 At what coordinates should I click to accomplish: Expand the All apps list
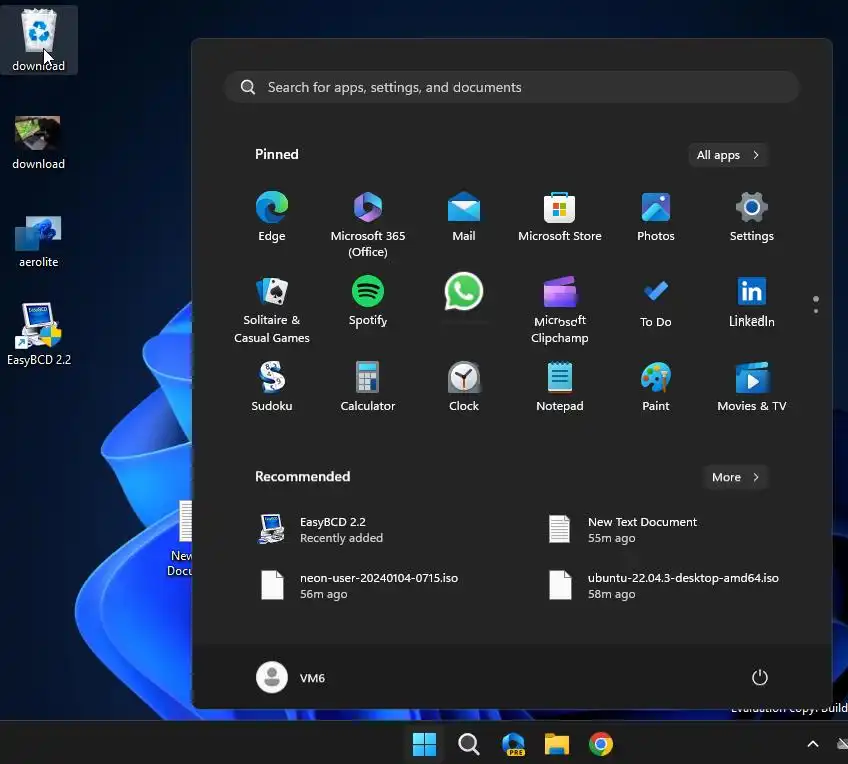[728, 155]
